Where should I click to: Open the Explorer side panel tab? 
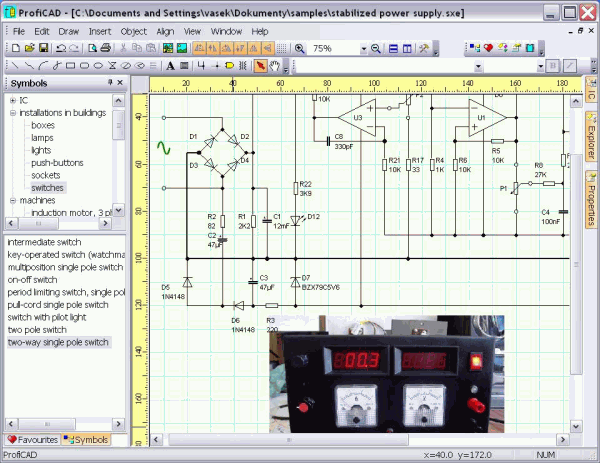[x=591, y=137]
